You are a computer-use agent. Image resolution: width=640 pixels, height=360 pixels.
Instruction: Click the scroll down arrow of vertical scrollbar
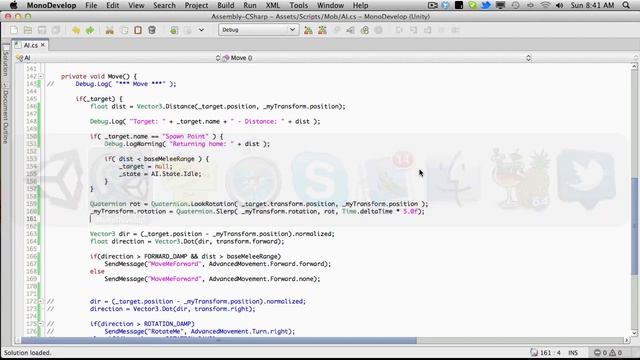tap(634, 333)
